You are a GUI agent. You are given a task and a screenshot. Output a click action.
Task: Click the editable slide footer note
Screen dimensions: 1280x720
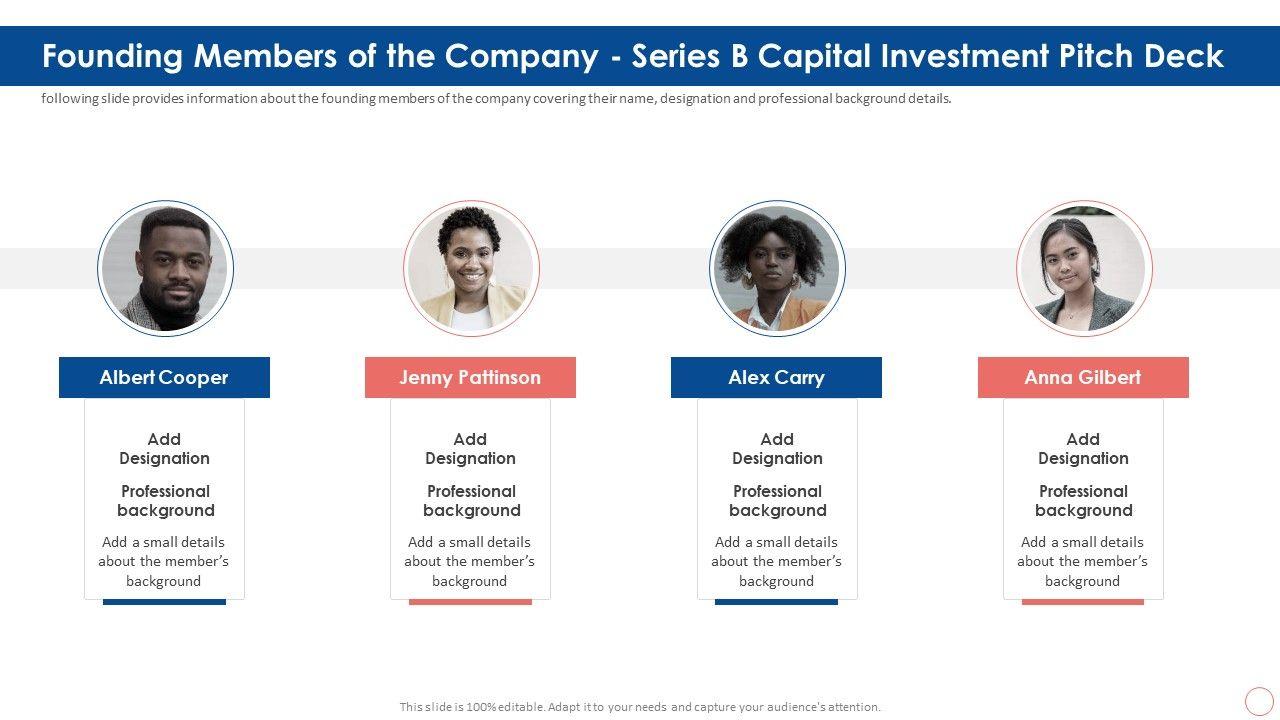640,707
